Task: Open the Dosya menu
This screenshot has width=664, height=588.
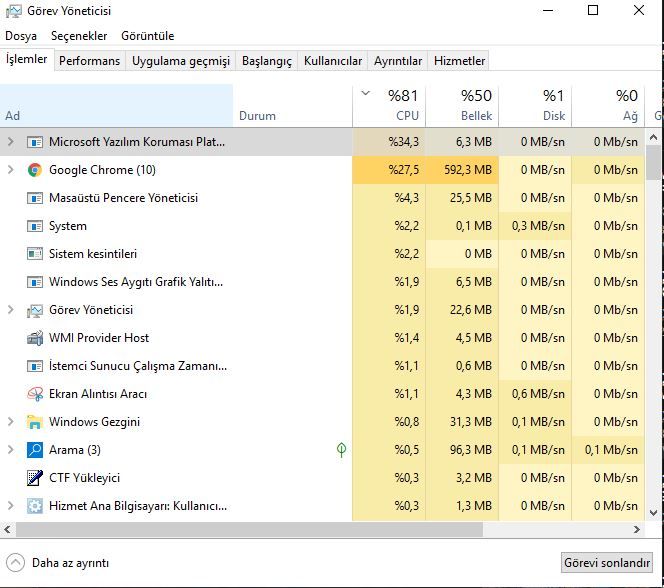Action: coord(21,36)
